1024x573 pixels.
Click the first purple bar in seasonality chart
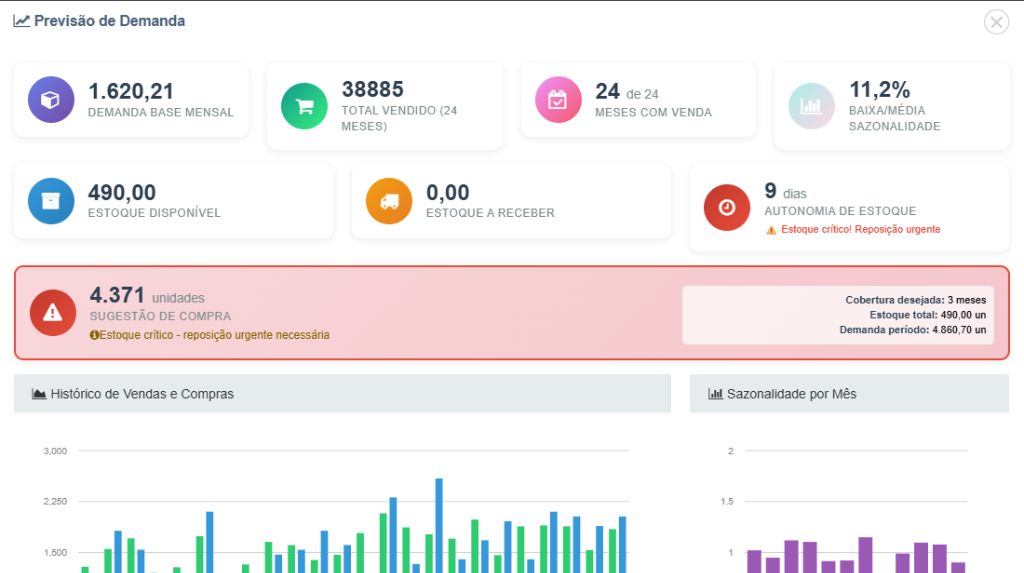coord(754,561)
